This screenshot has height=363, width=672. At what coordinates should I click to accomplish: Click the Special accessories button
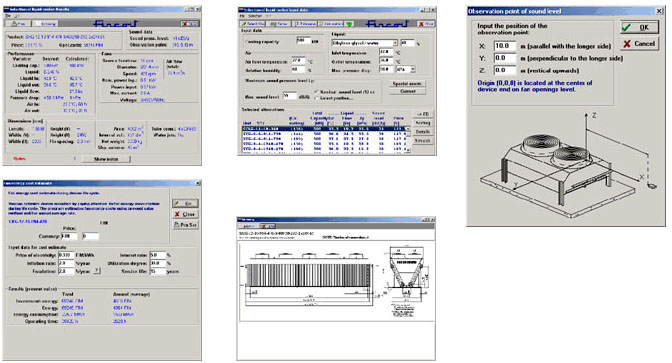408,84
